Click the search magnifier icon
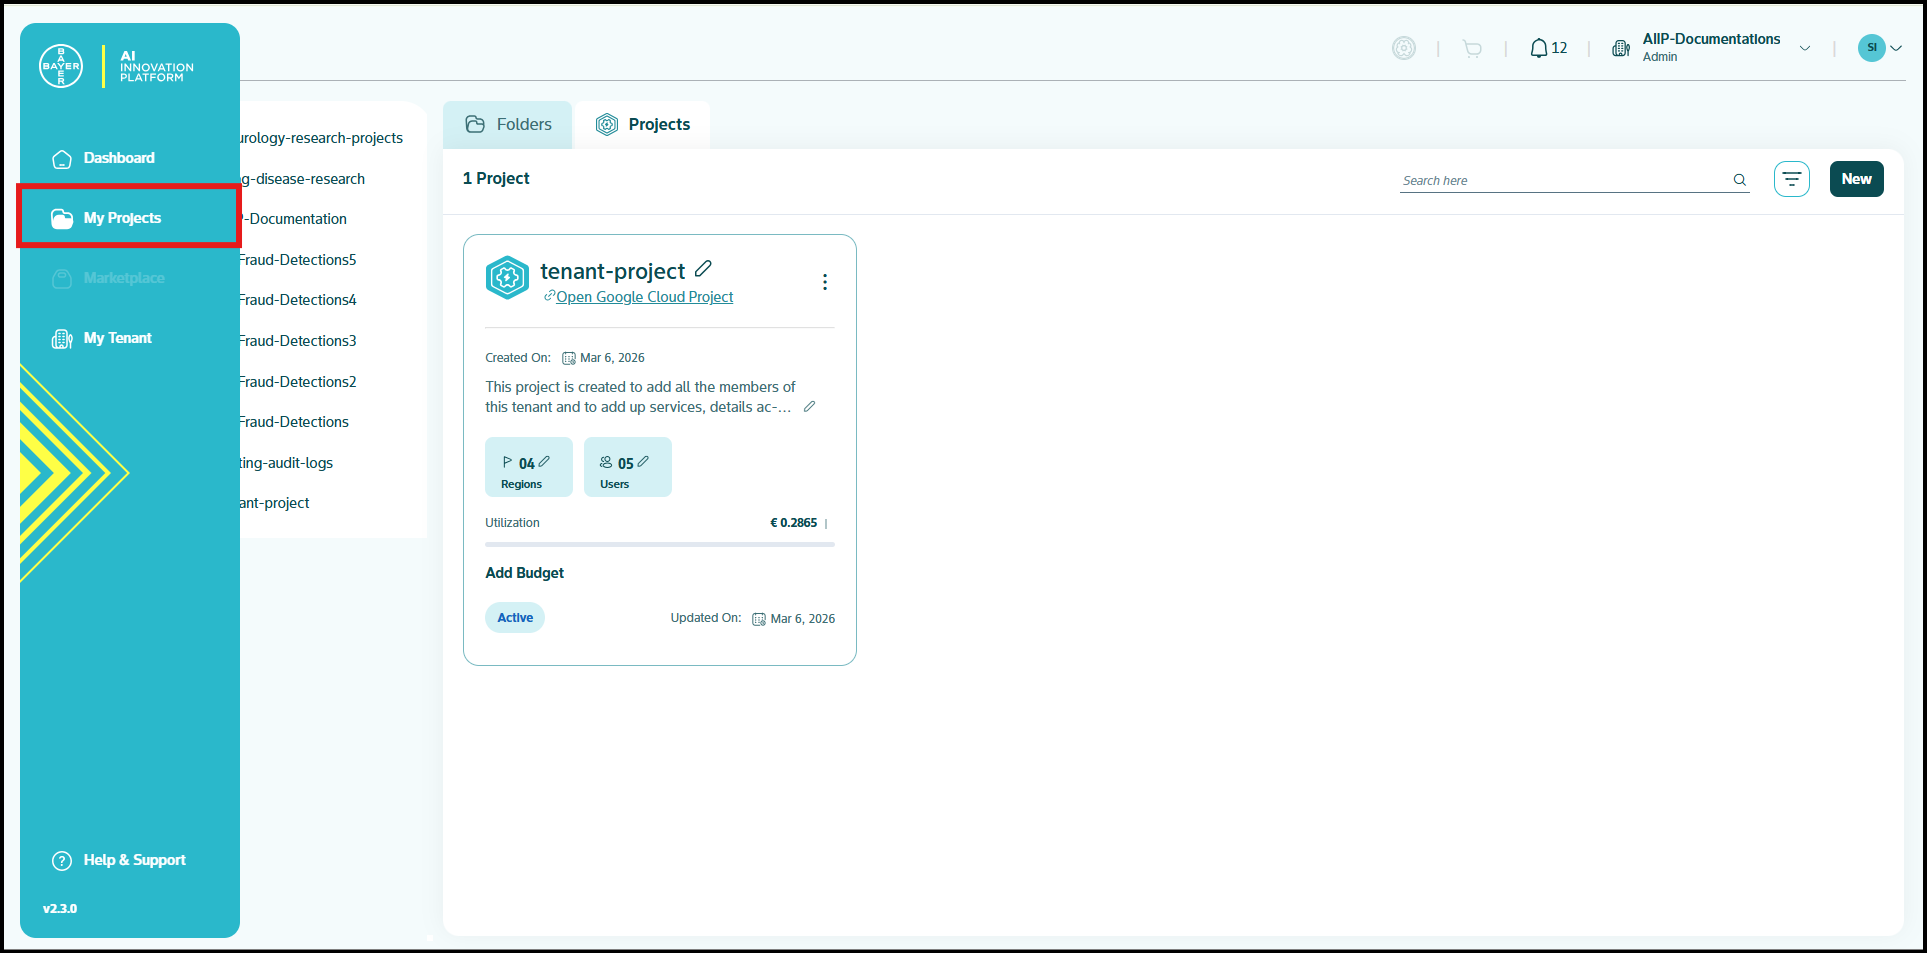 (1739, 180)
